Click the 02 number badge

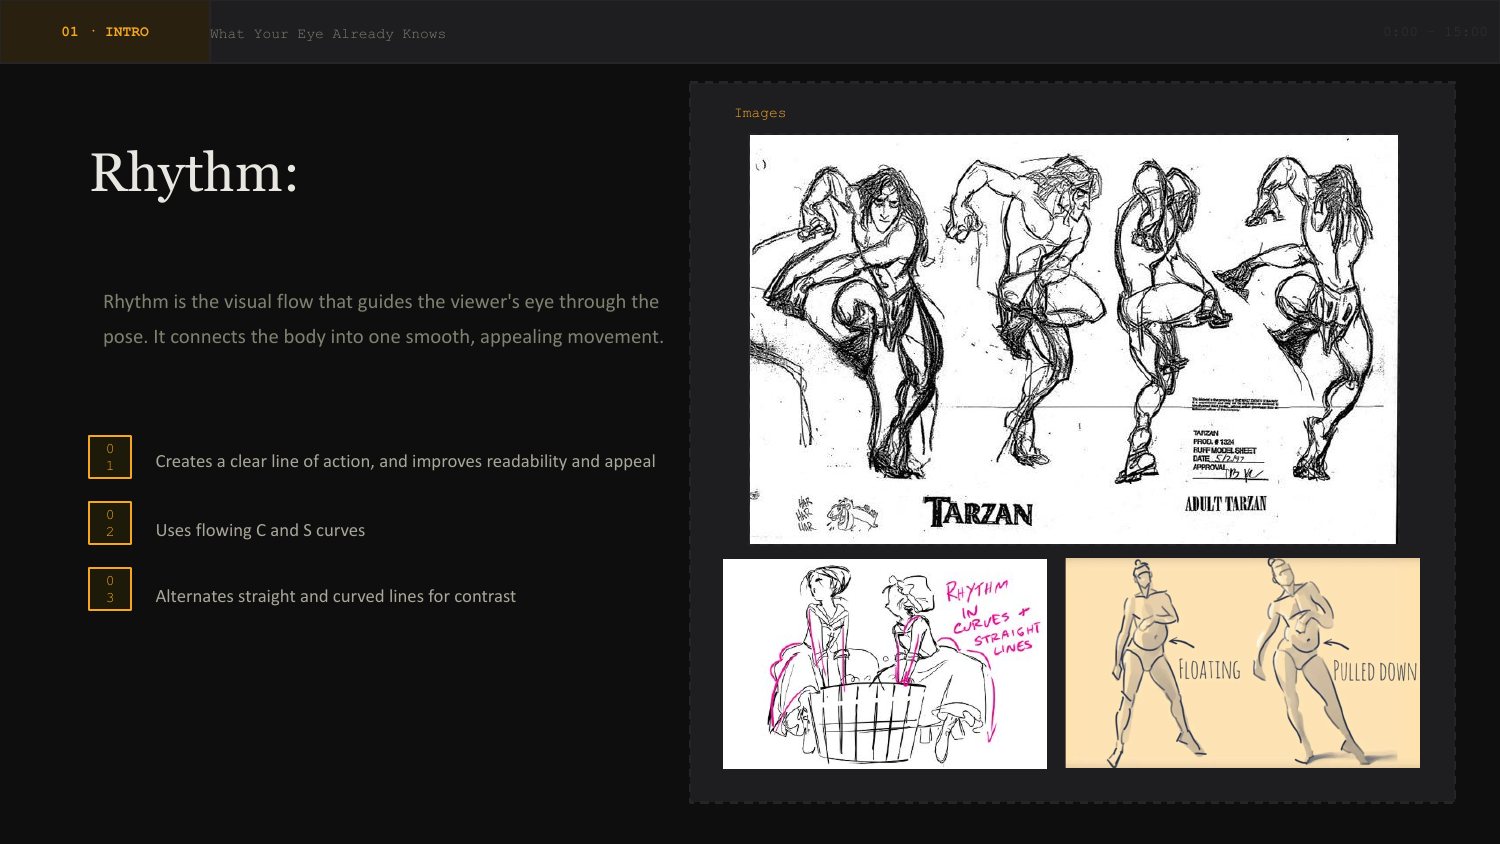click(110, 523)
